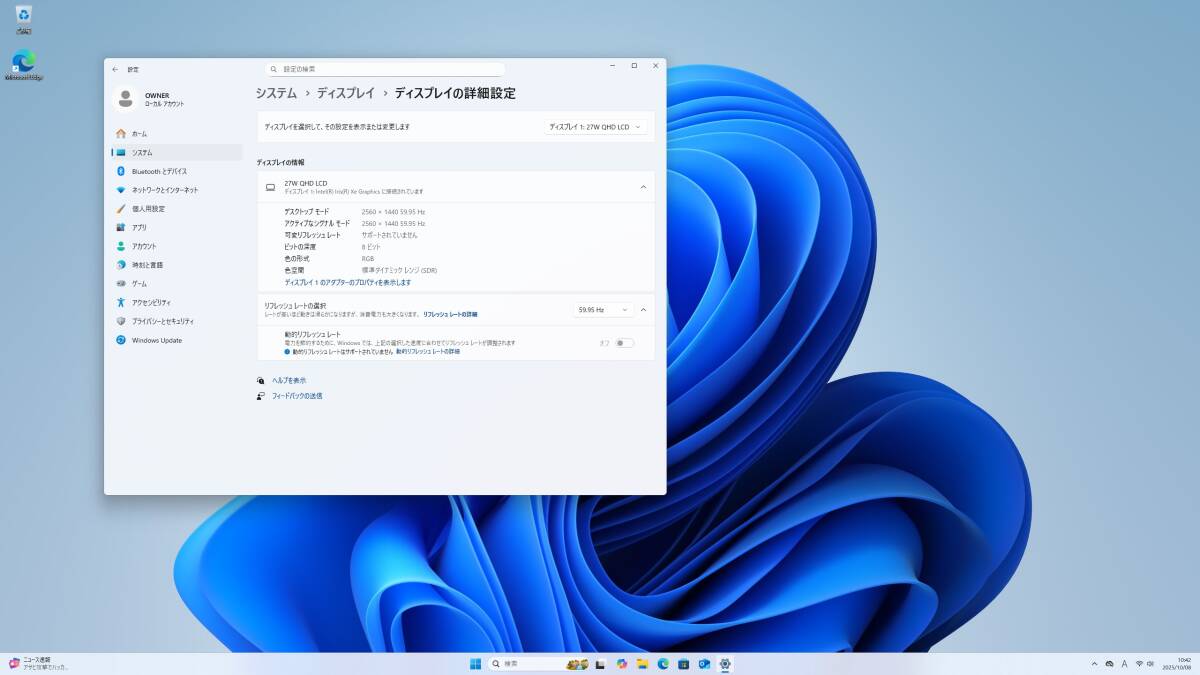1200x675 pixels.
Task: Open the リフレッシュ レートの詳細 link
Action: (x=449, y=313)
